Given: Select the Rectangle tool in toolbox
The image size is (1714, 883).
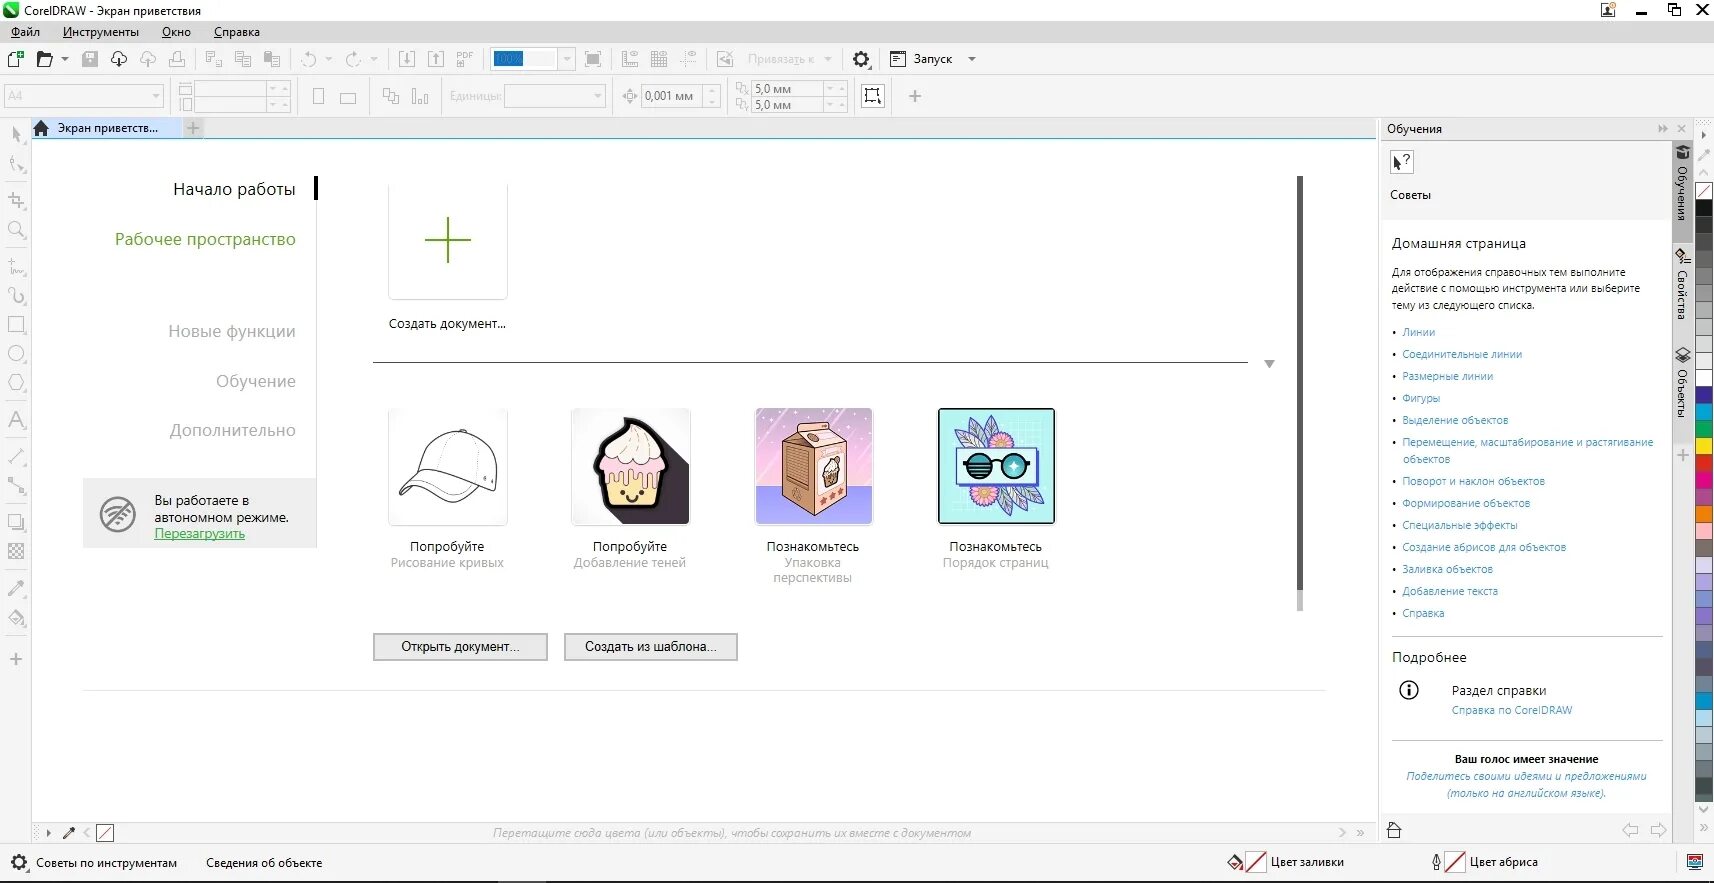Looking at the screenshot, I should pos(16,325).
